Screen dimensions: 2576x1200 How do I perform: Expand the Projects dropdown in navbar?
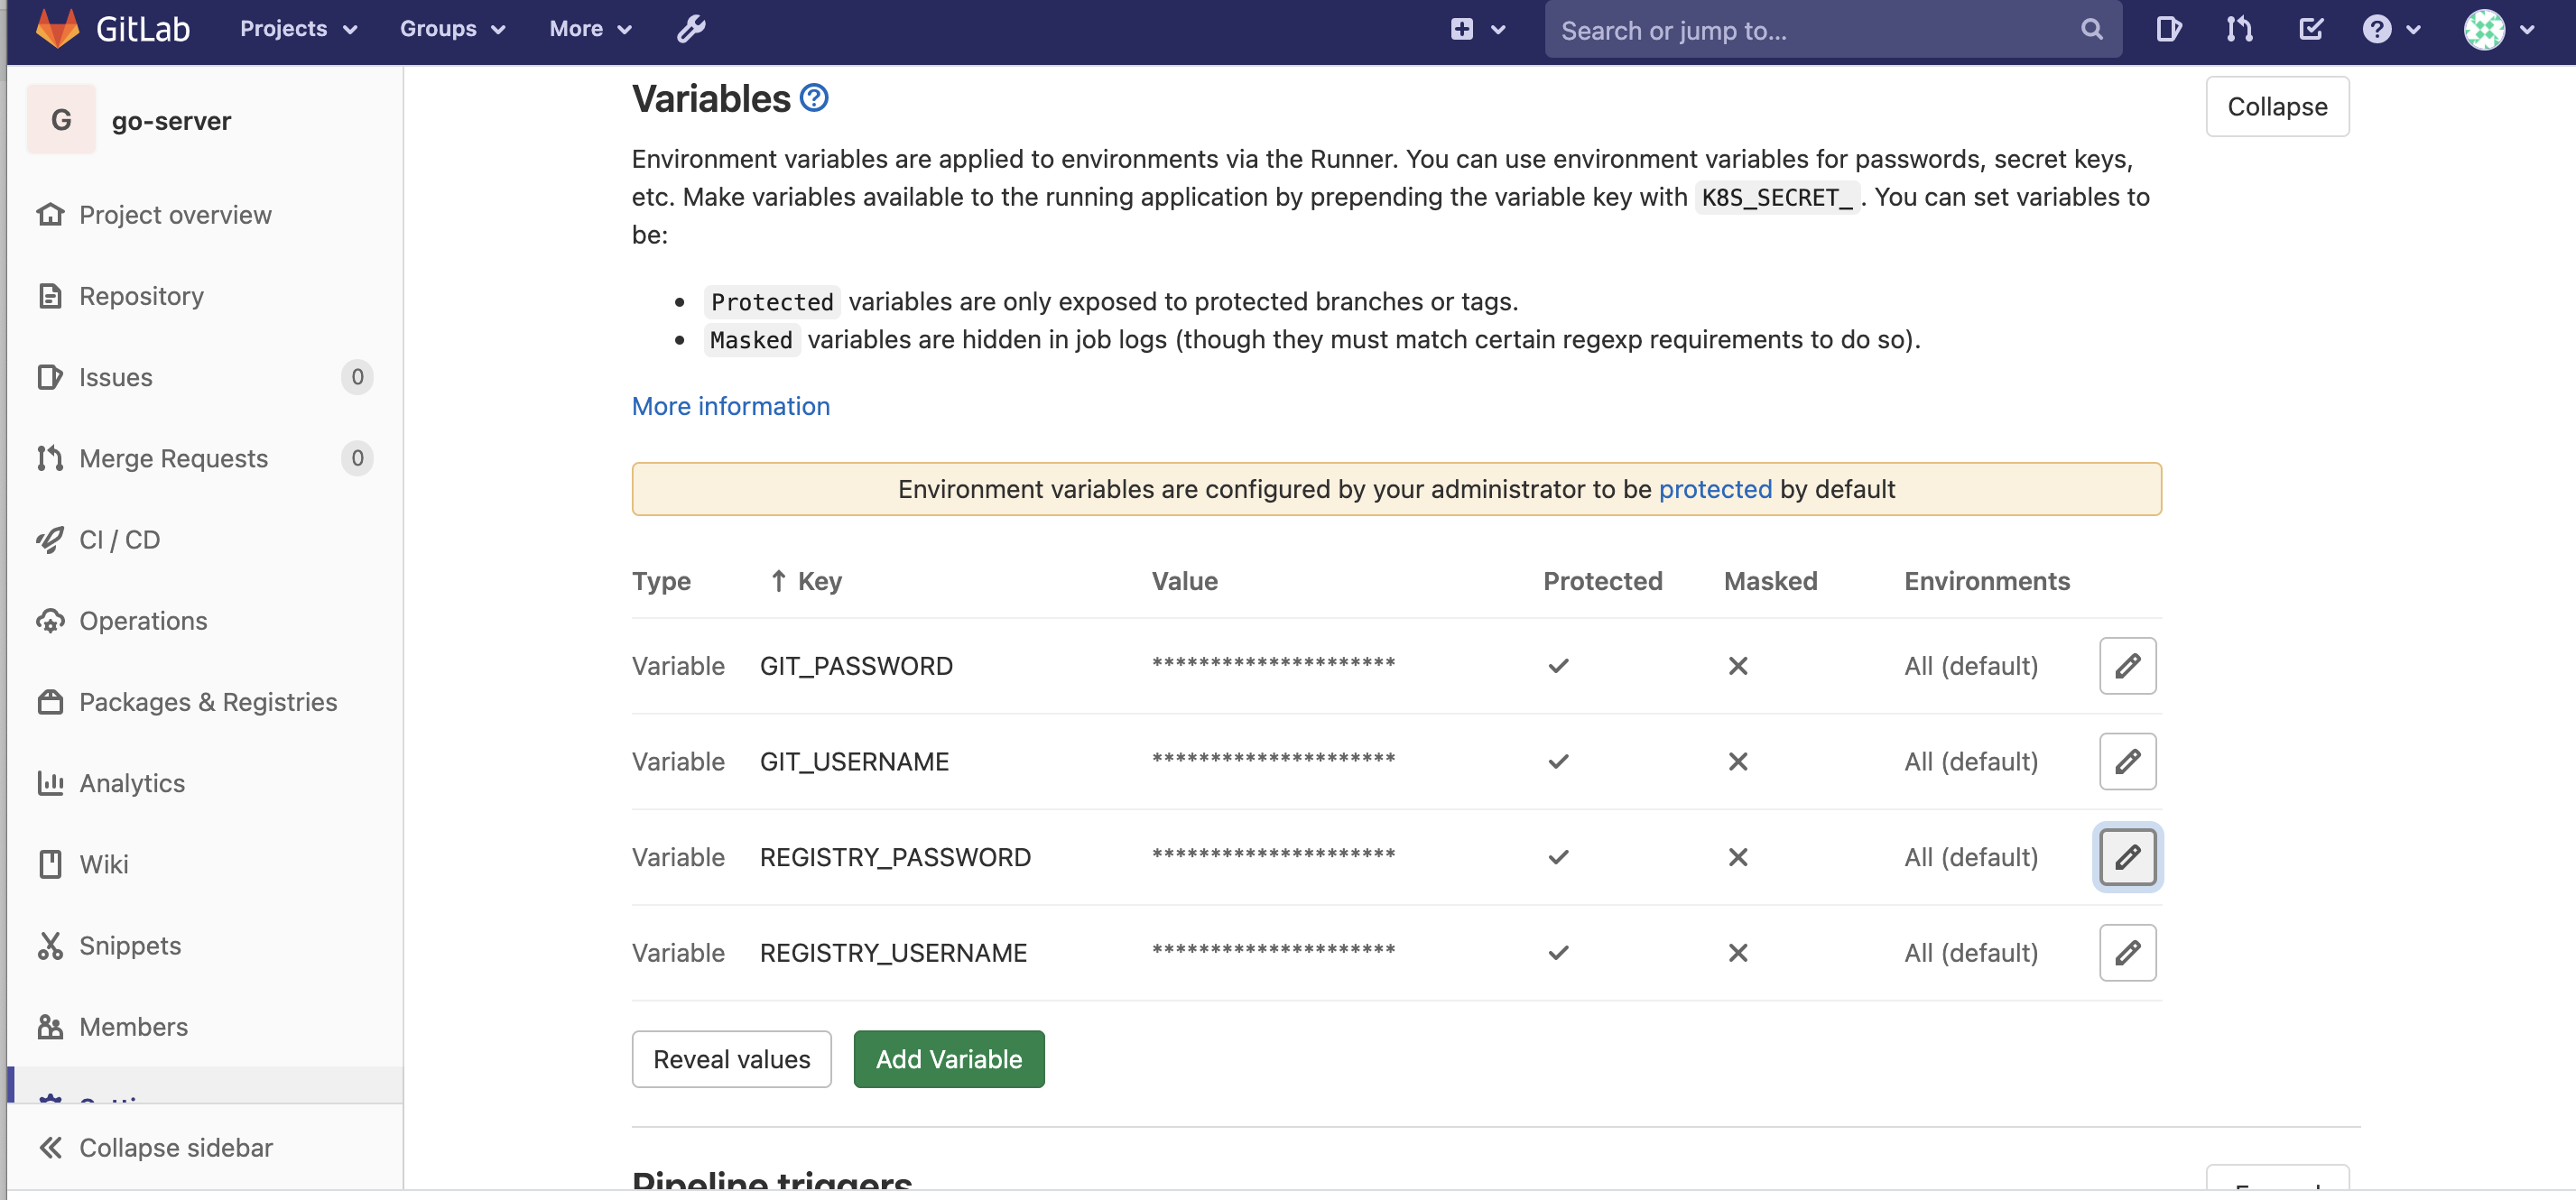298,29
